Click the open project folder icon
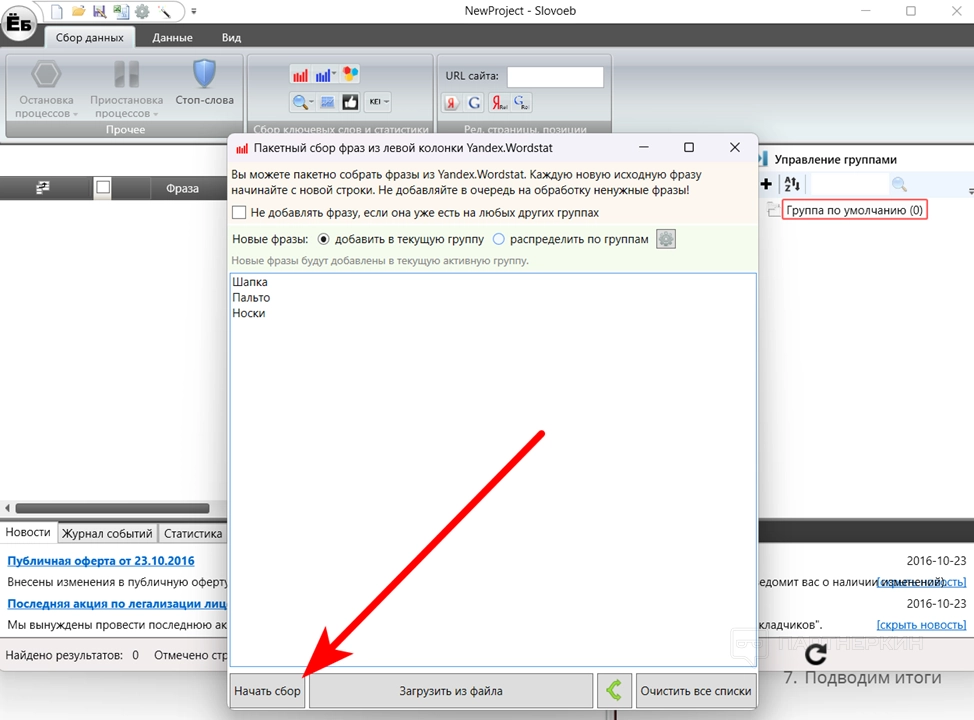 (78, 11)
